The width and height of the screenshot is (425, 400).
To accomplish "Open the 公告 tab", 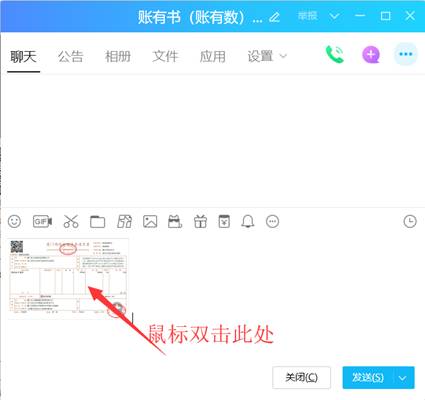I will [x=70, y=56].
